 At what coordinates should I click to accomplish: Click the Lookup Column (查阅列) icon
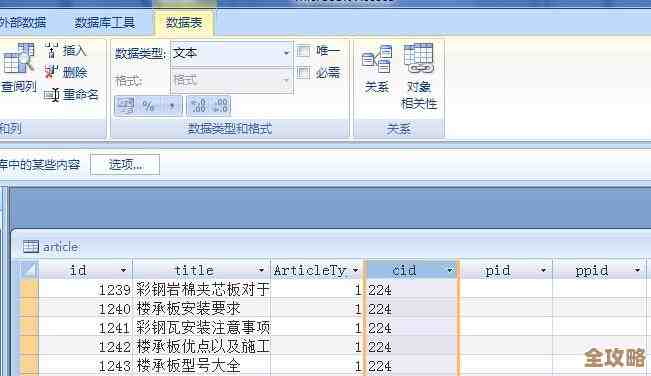coord(18,59)
